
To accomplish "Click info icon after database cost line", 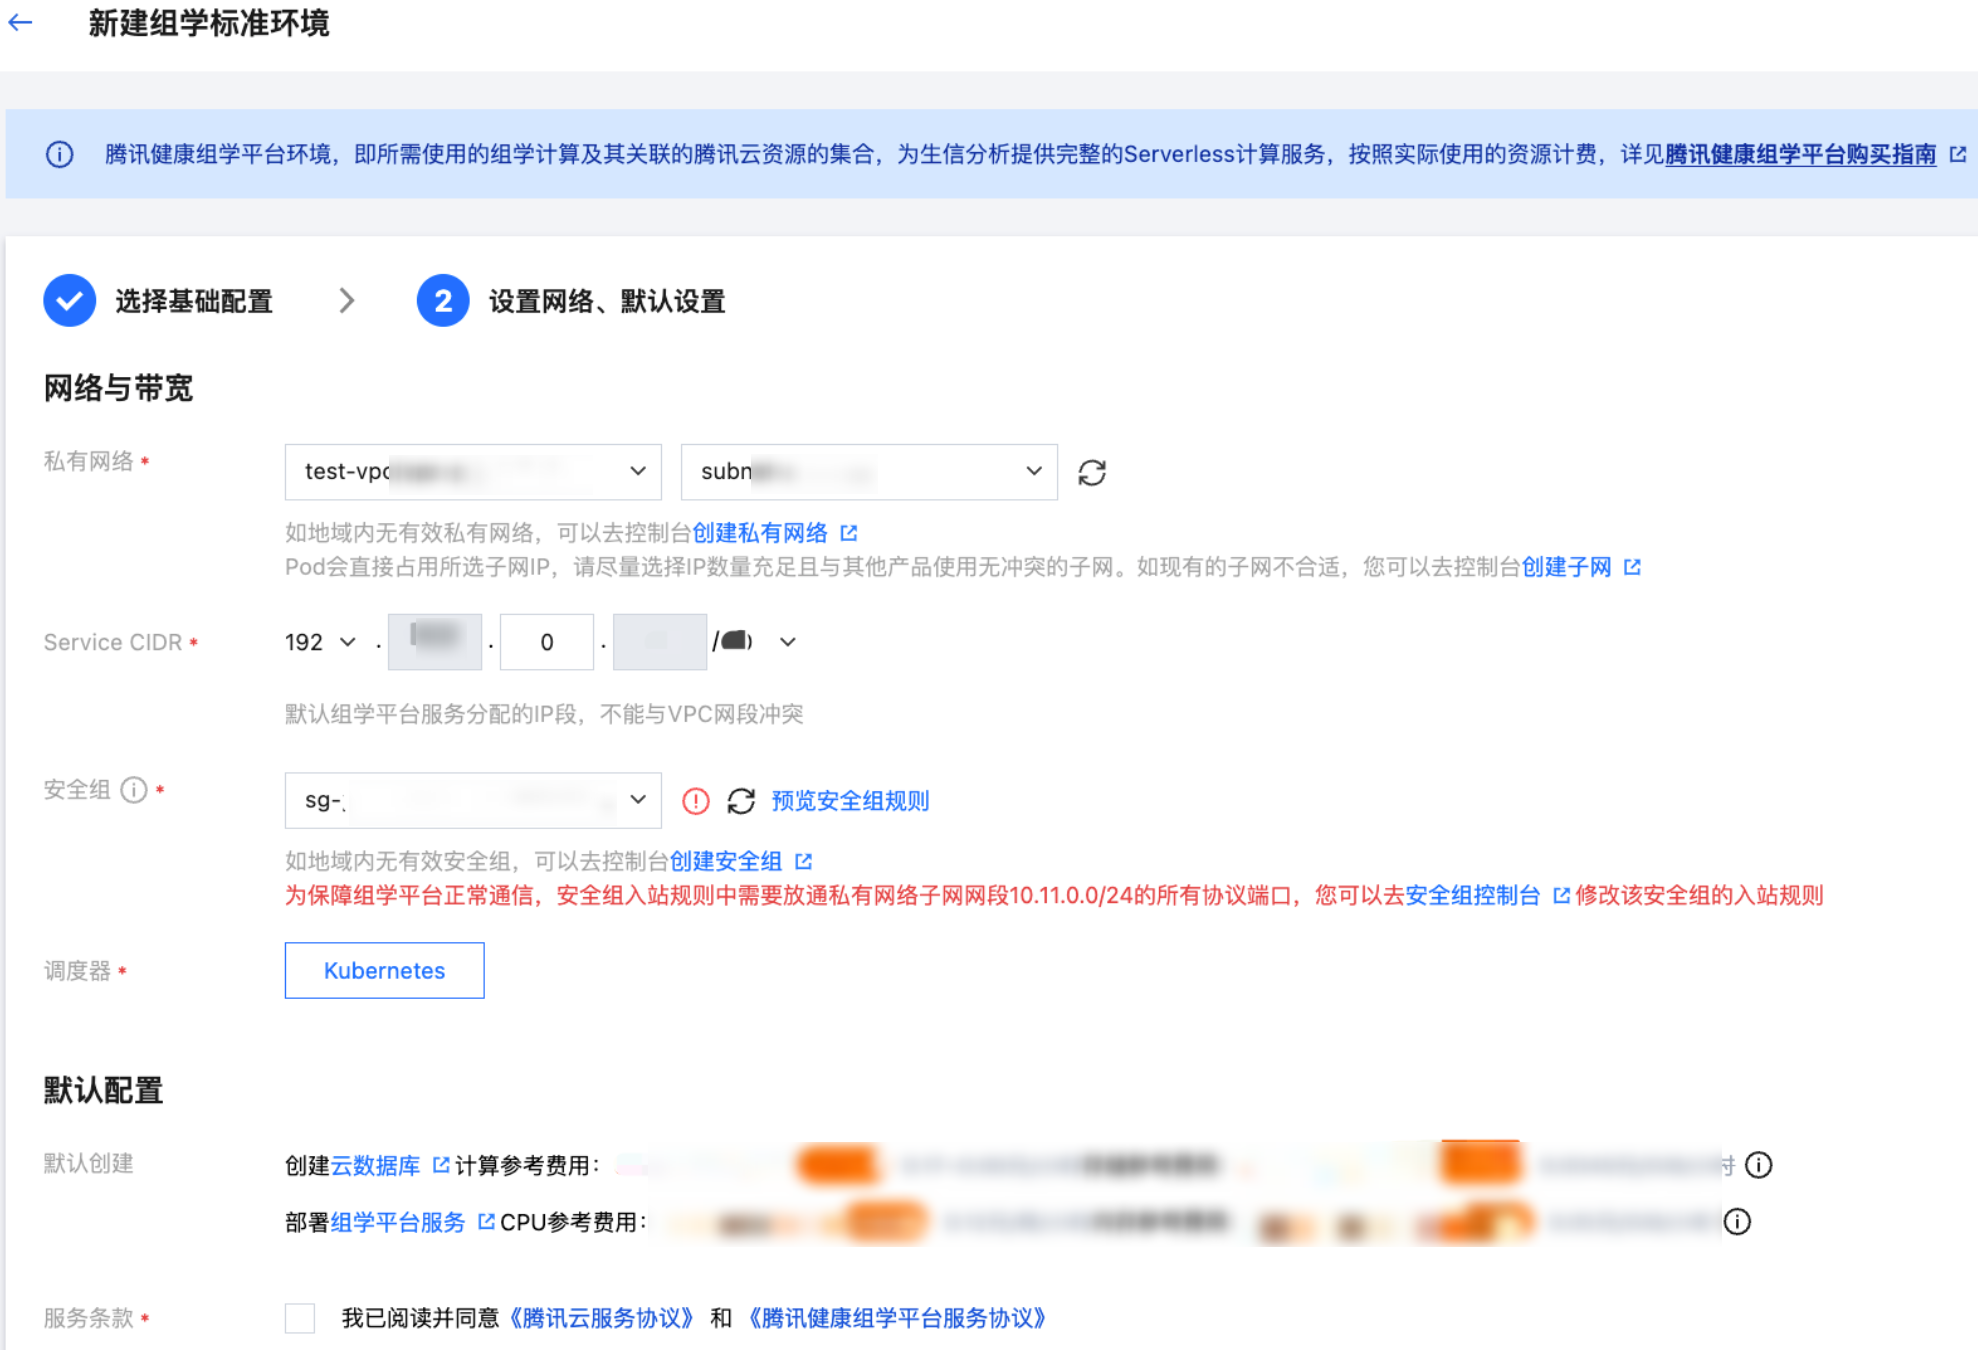I will (1758, 1165).
